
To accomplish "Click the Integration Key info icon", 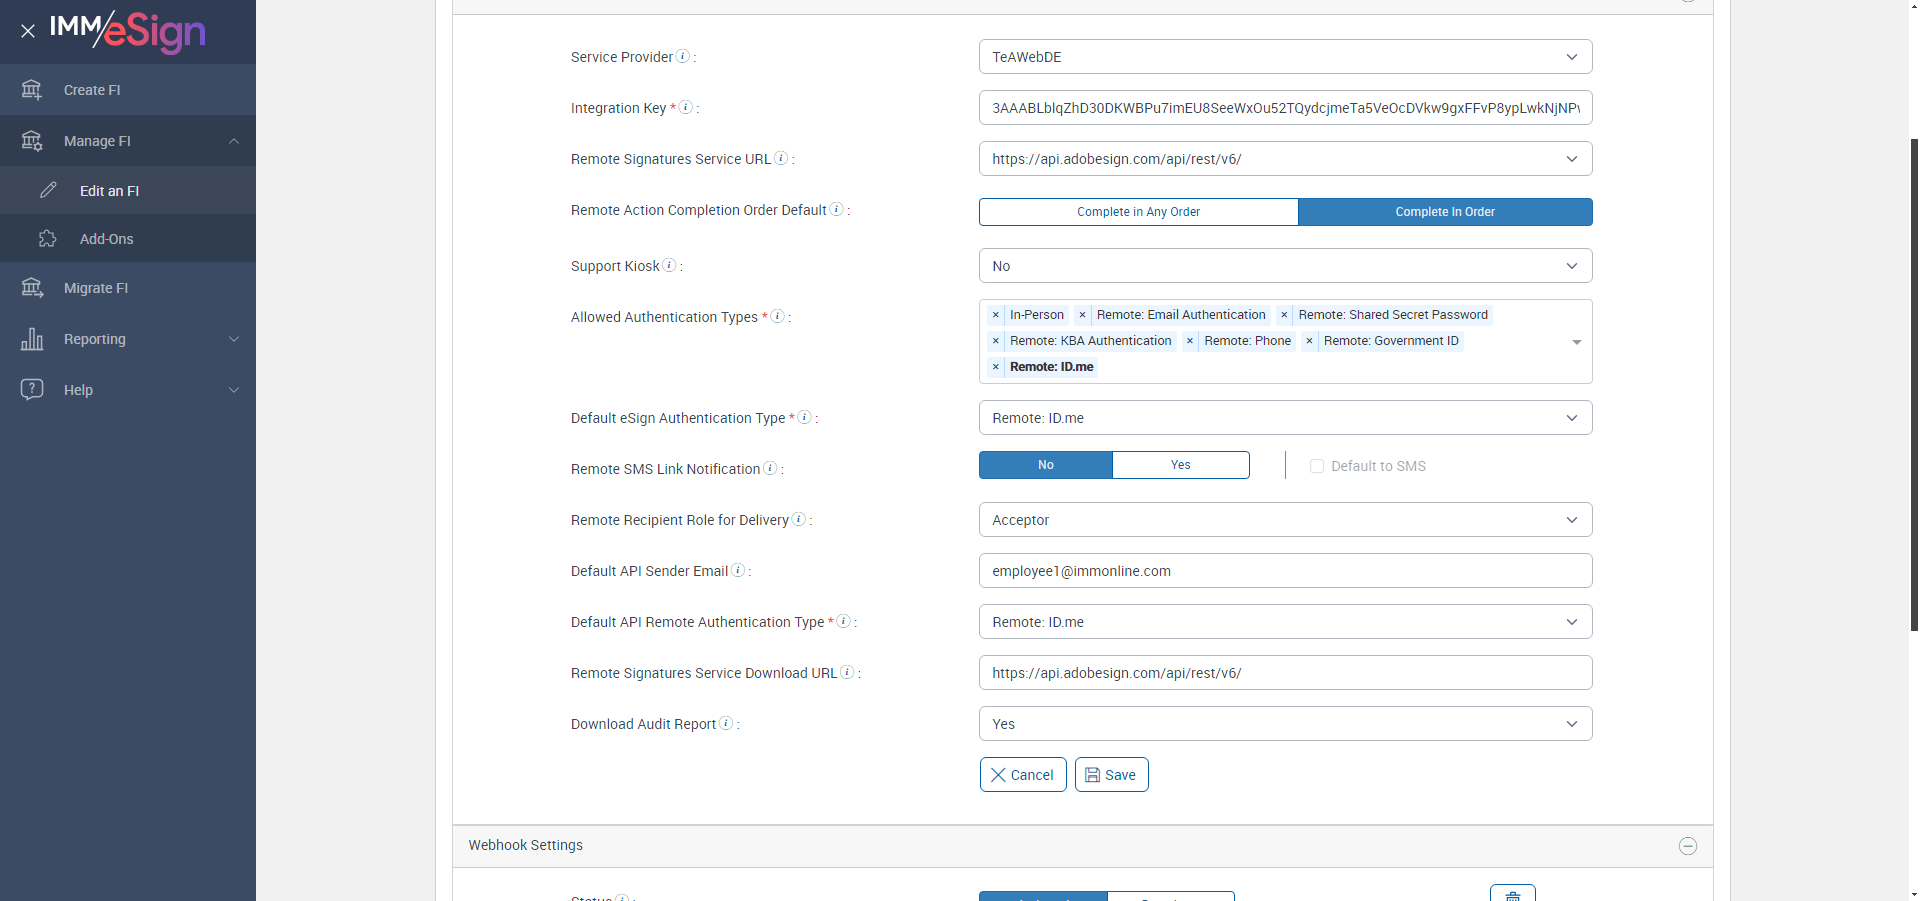I will tap(686, 107).
